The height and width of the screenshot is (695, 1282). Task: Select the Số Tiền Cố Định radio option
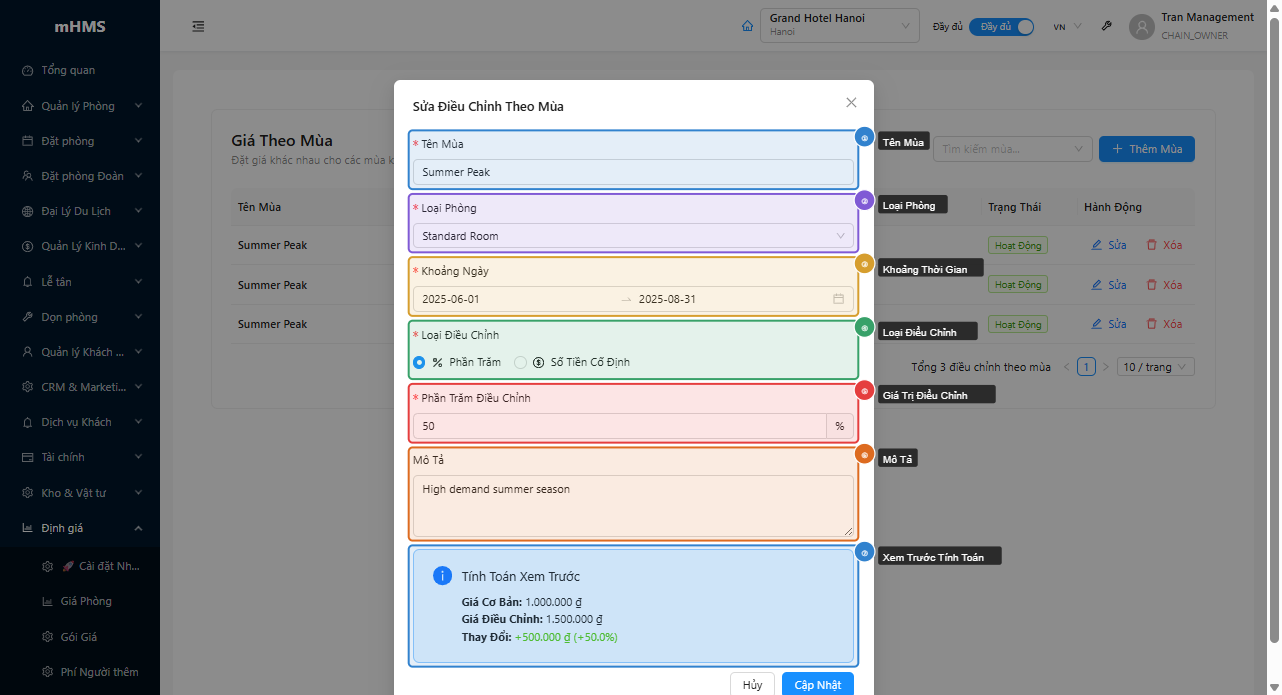tap(520, 362)
